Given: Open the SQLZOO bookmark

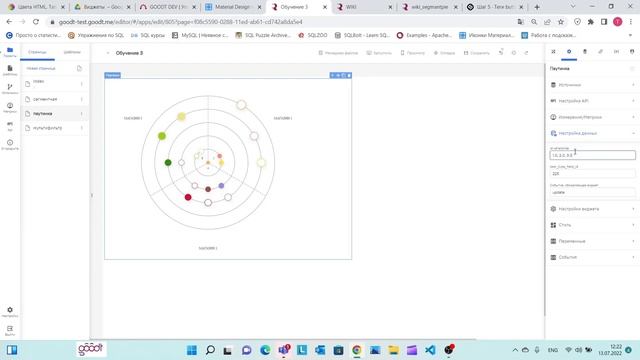Looking at the screenshot, I should click(313, 36).
